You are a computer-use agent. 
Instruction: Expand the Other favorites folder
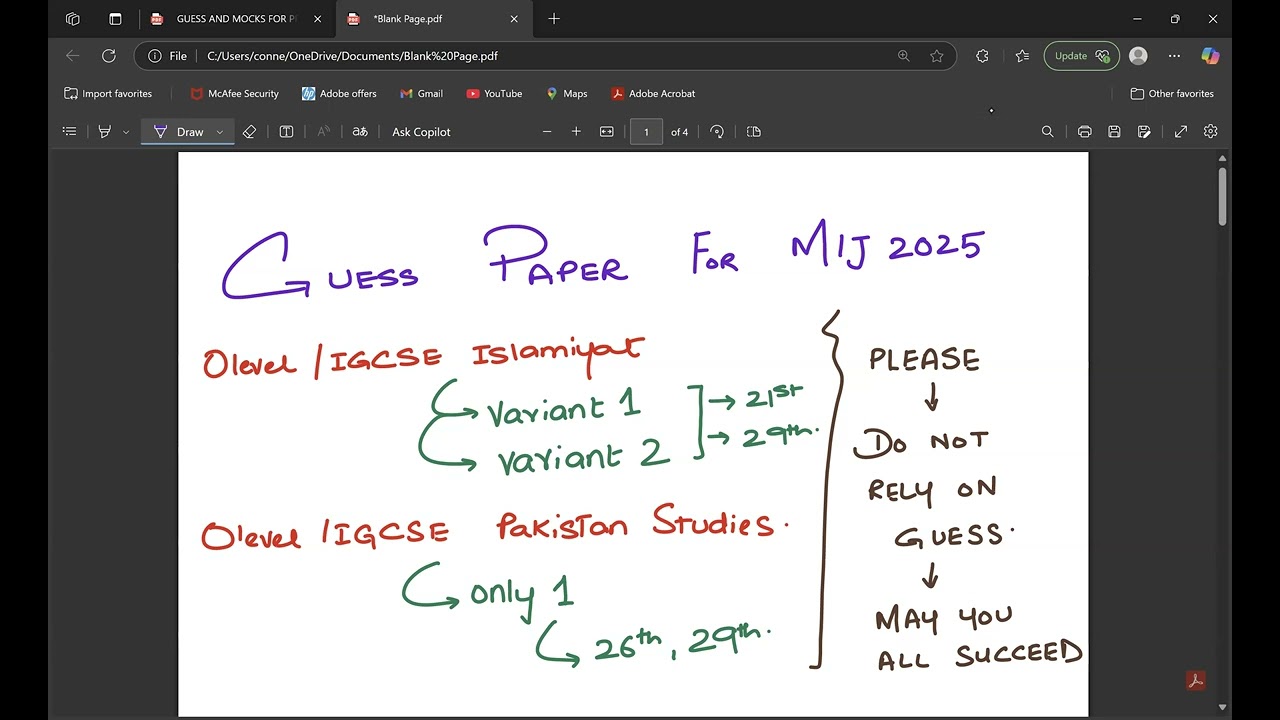[1172, 93]
